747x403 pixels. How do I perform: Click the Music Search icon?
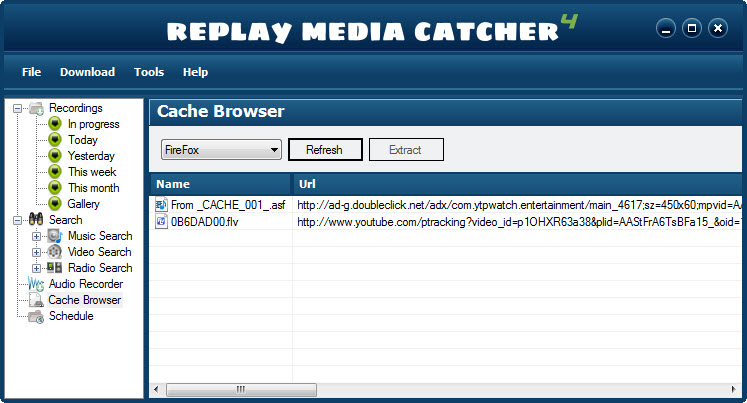(55, 236)
